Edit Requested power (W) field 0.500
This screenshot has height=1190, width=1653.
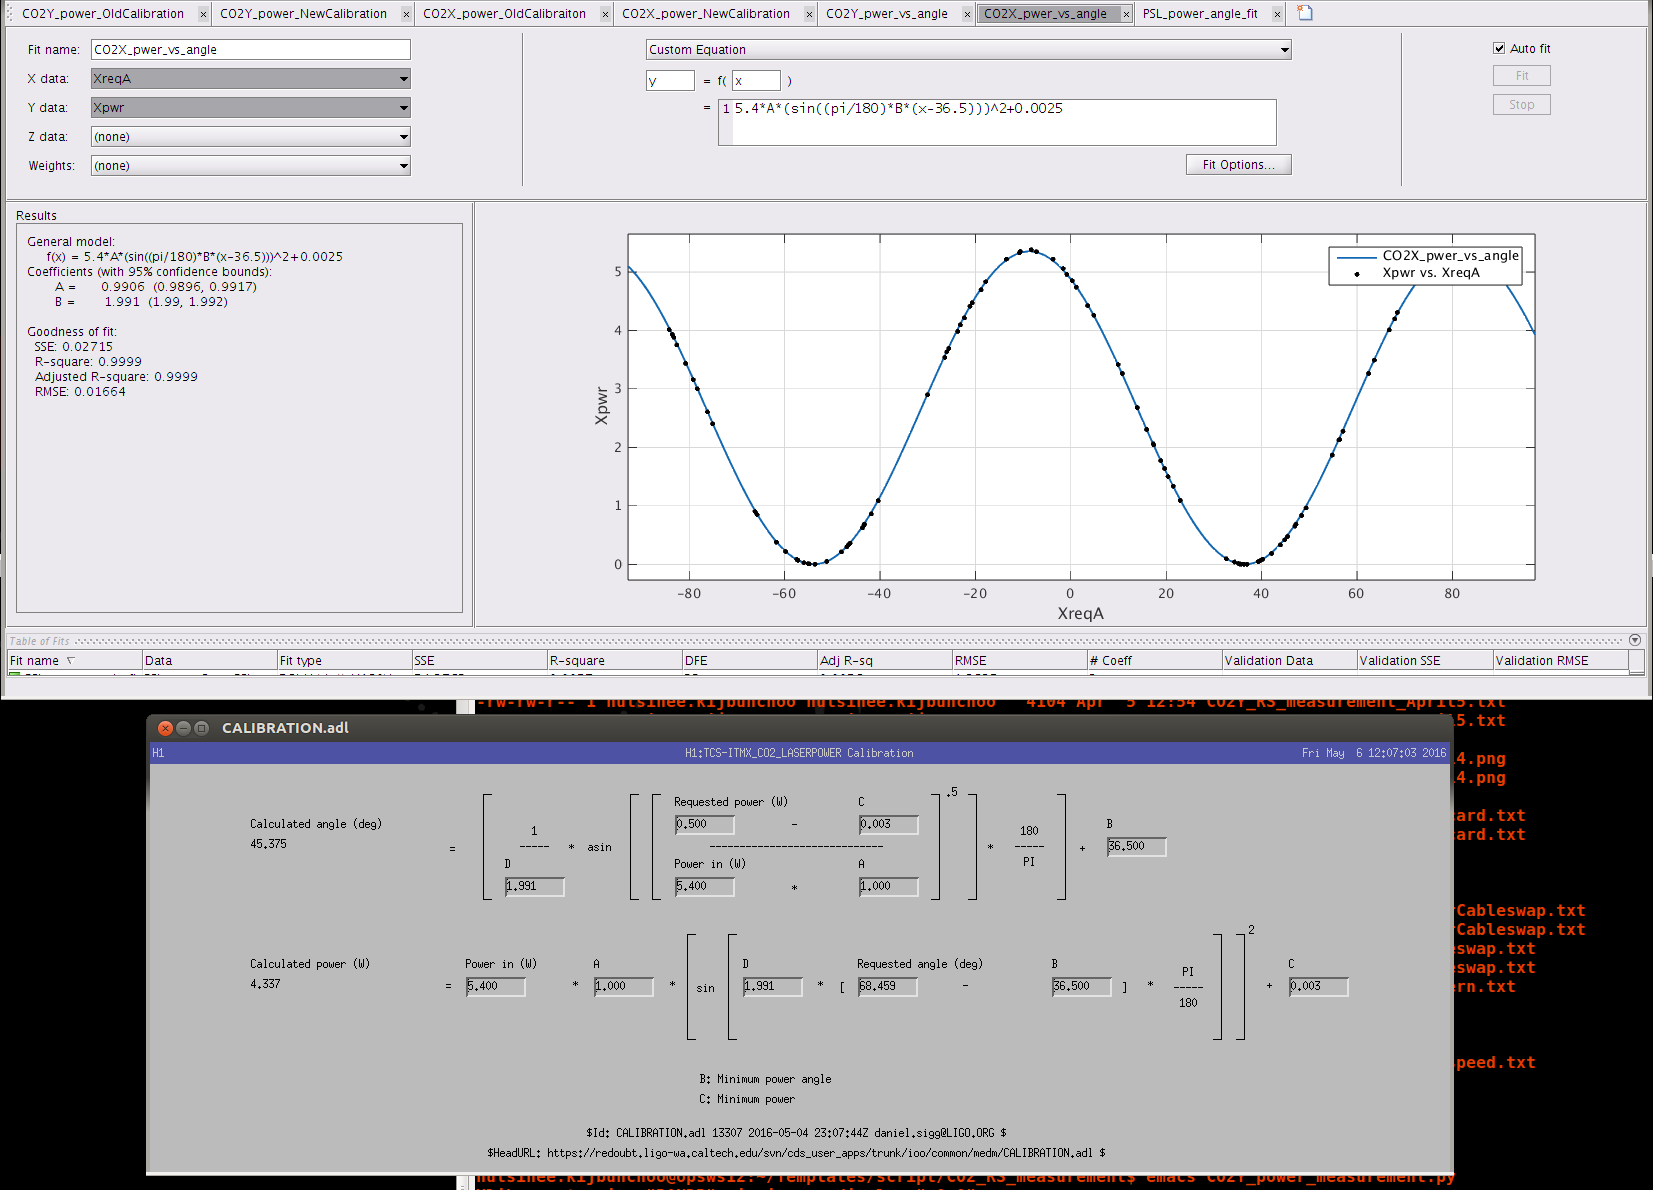click(x=705, y=825)
